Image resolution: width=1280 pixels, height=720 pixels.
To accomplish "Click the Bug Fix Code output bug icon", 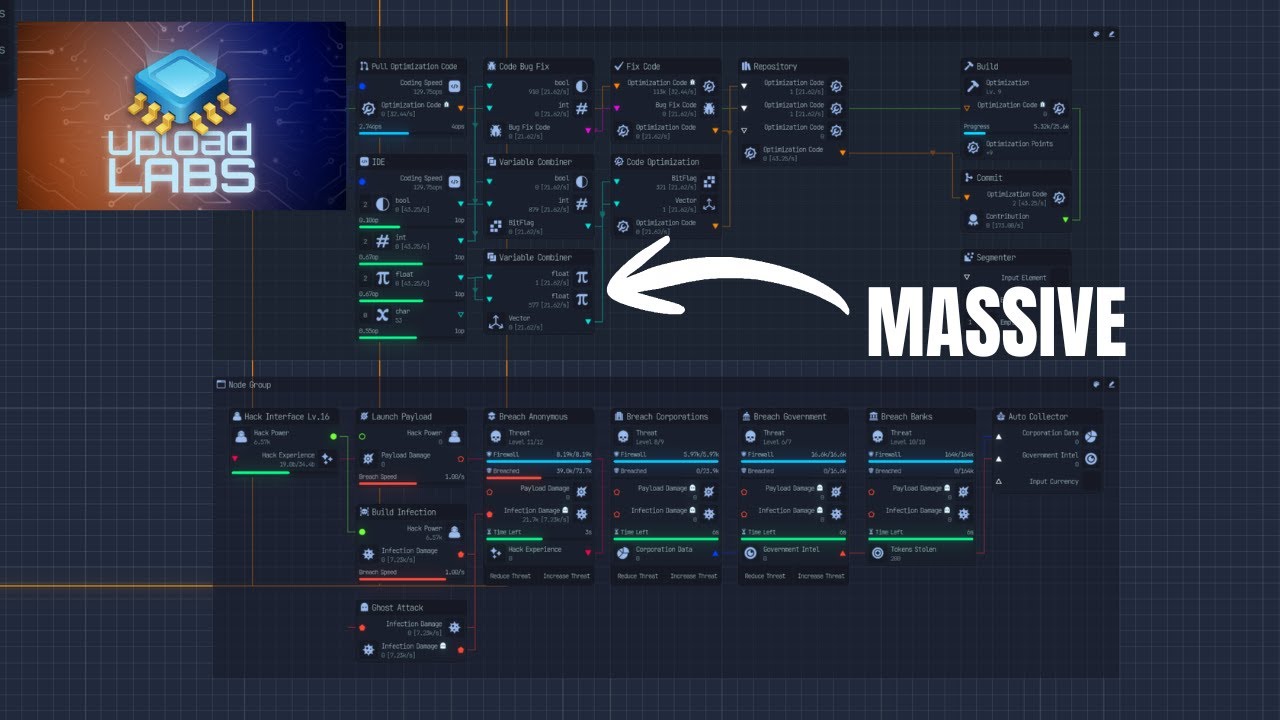I will pyautogui.click(x=497, y=130).
